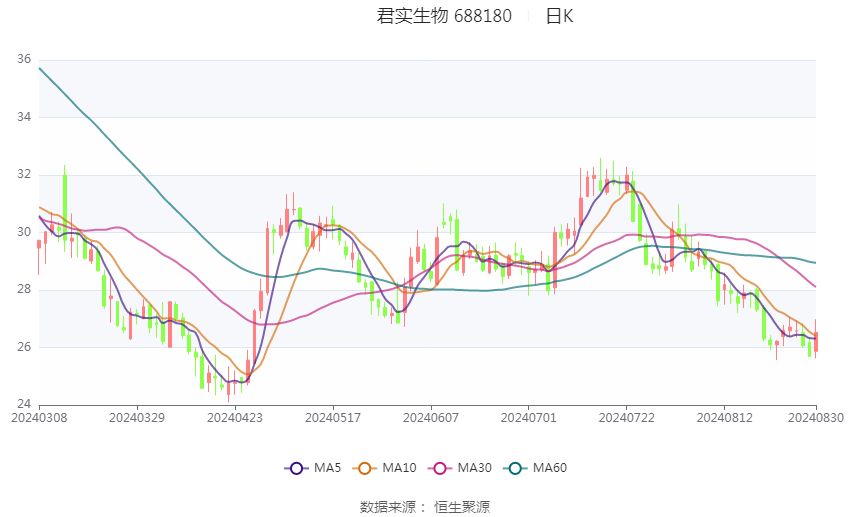This screenshot has height=517, width=850.
Task: Click x-axis date label 20240607
Action: 431,418
